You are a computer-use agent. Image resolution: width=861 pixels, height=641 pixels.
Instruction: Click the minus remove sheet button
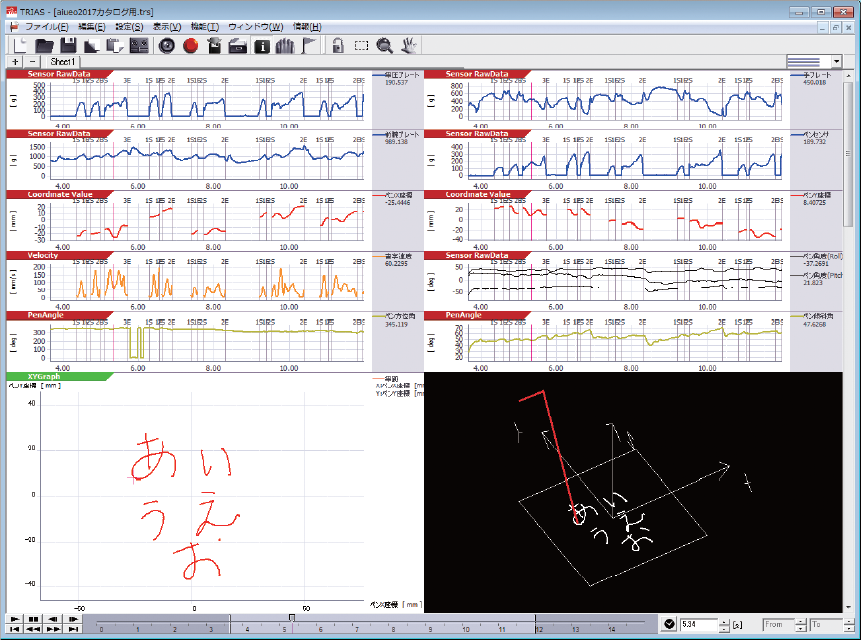32,62
